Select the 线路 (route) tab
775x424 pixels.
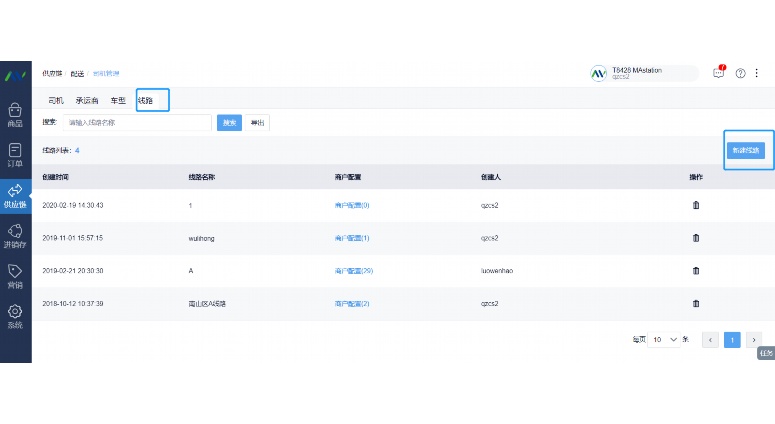point(145,100)
